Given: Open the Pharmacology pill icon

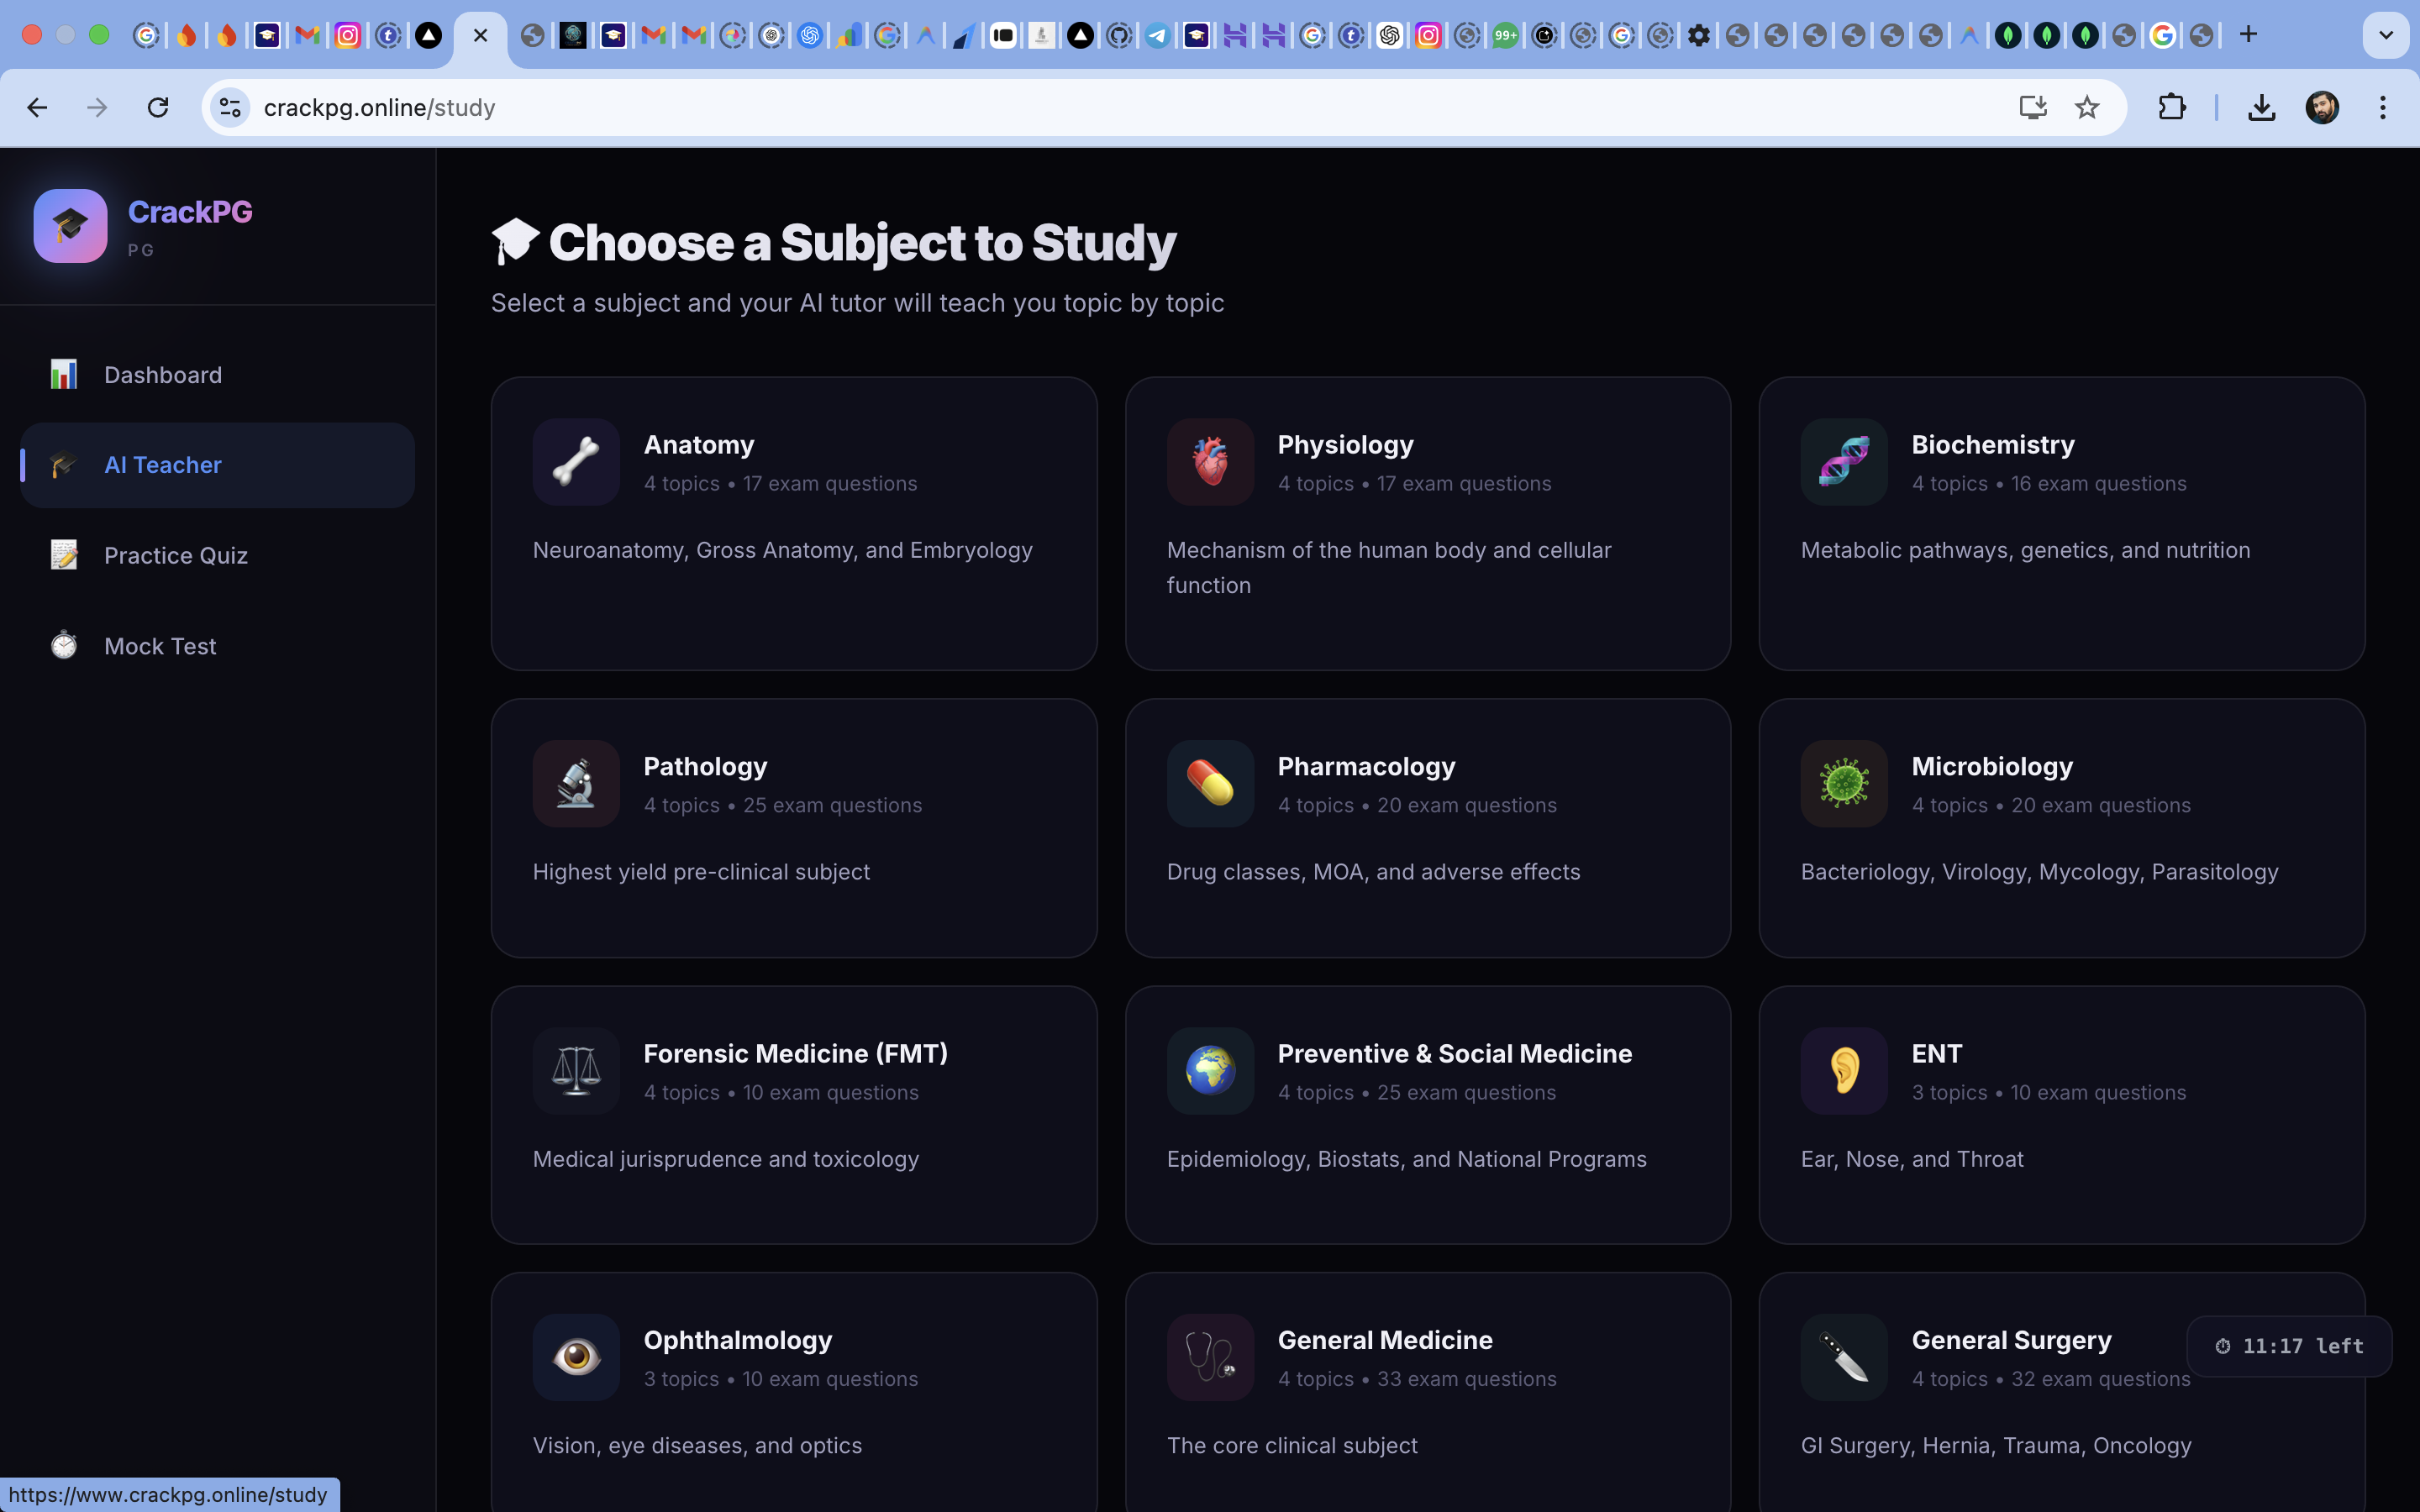Looking at the screenshot, I should [x=1210, y=784].
